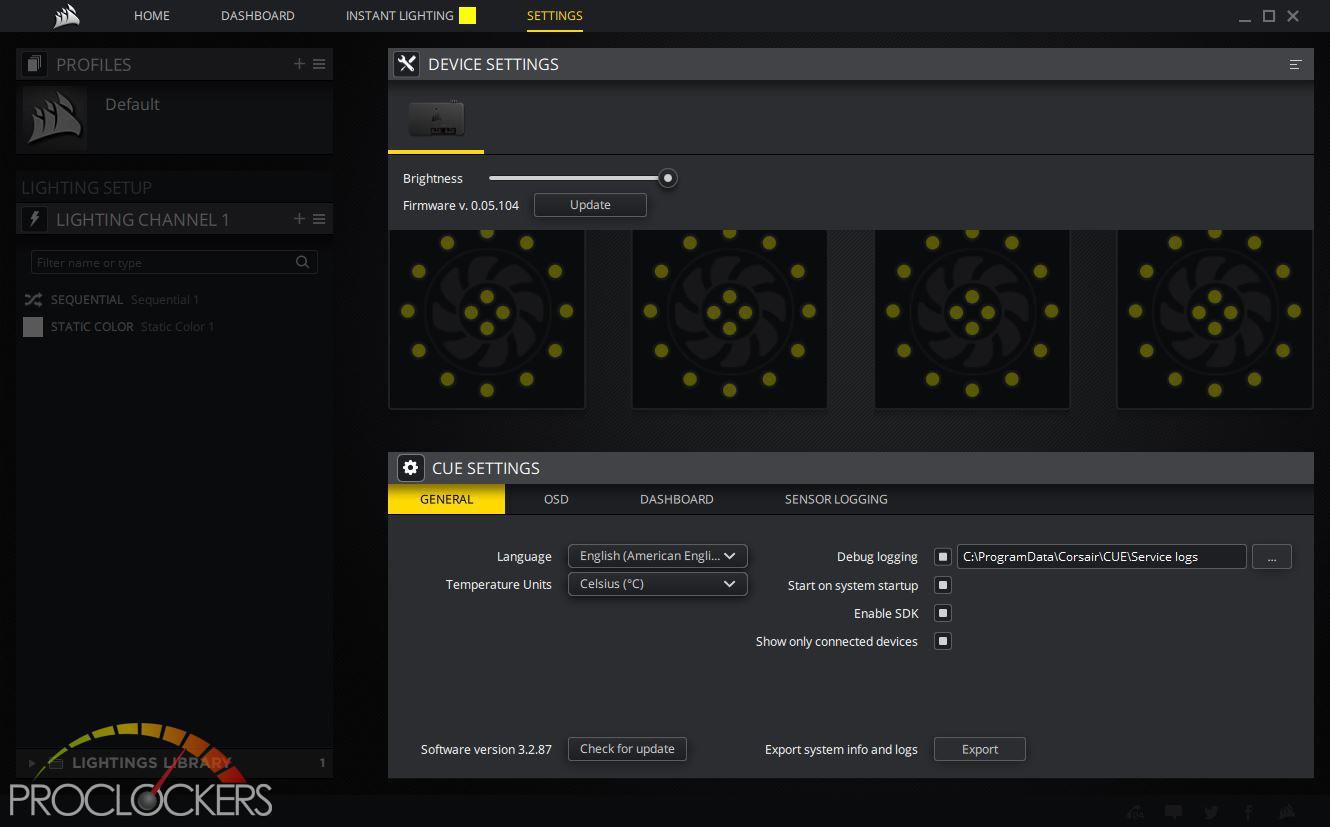Toggle Show only connected devices

pyautogui.click(x=943, y=641)
